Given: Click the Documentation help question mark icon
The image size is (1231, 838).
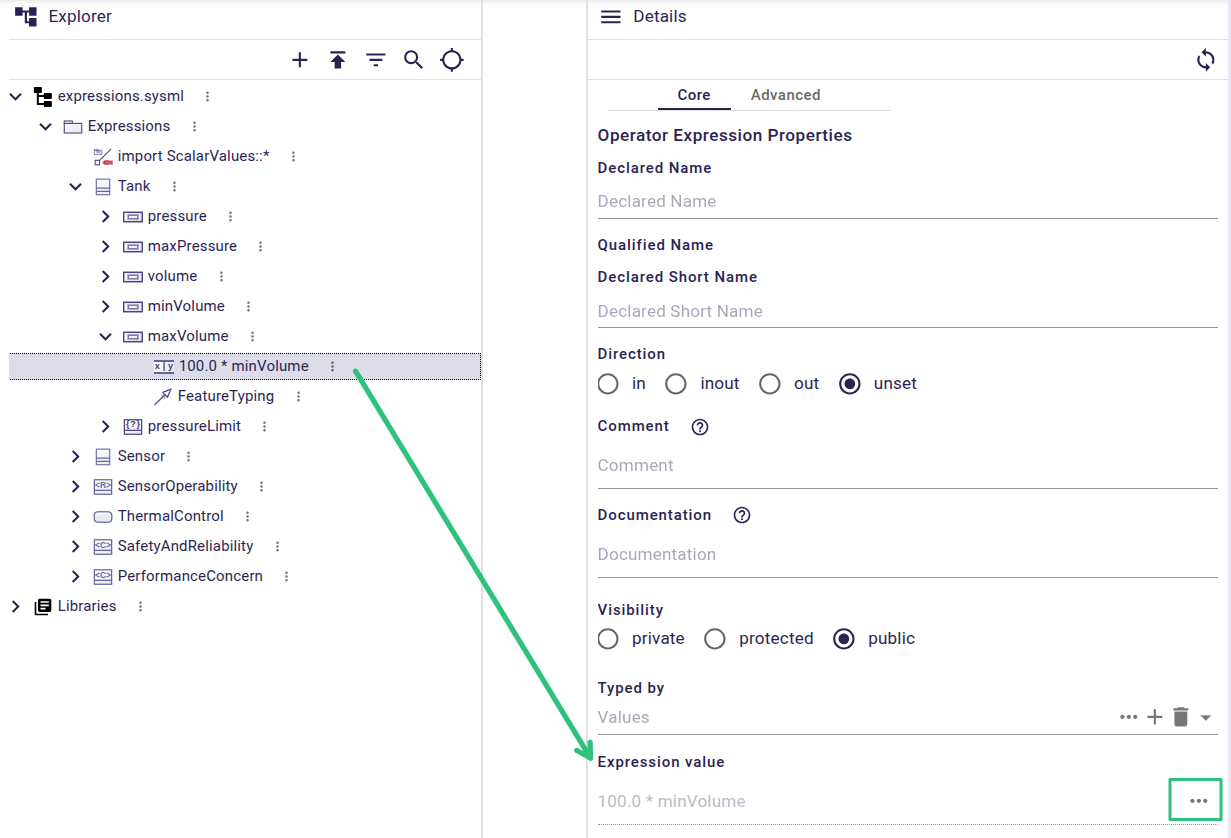Looking at the screenshot, I should pyautogui.click(x=742, y=516).
